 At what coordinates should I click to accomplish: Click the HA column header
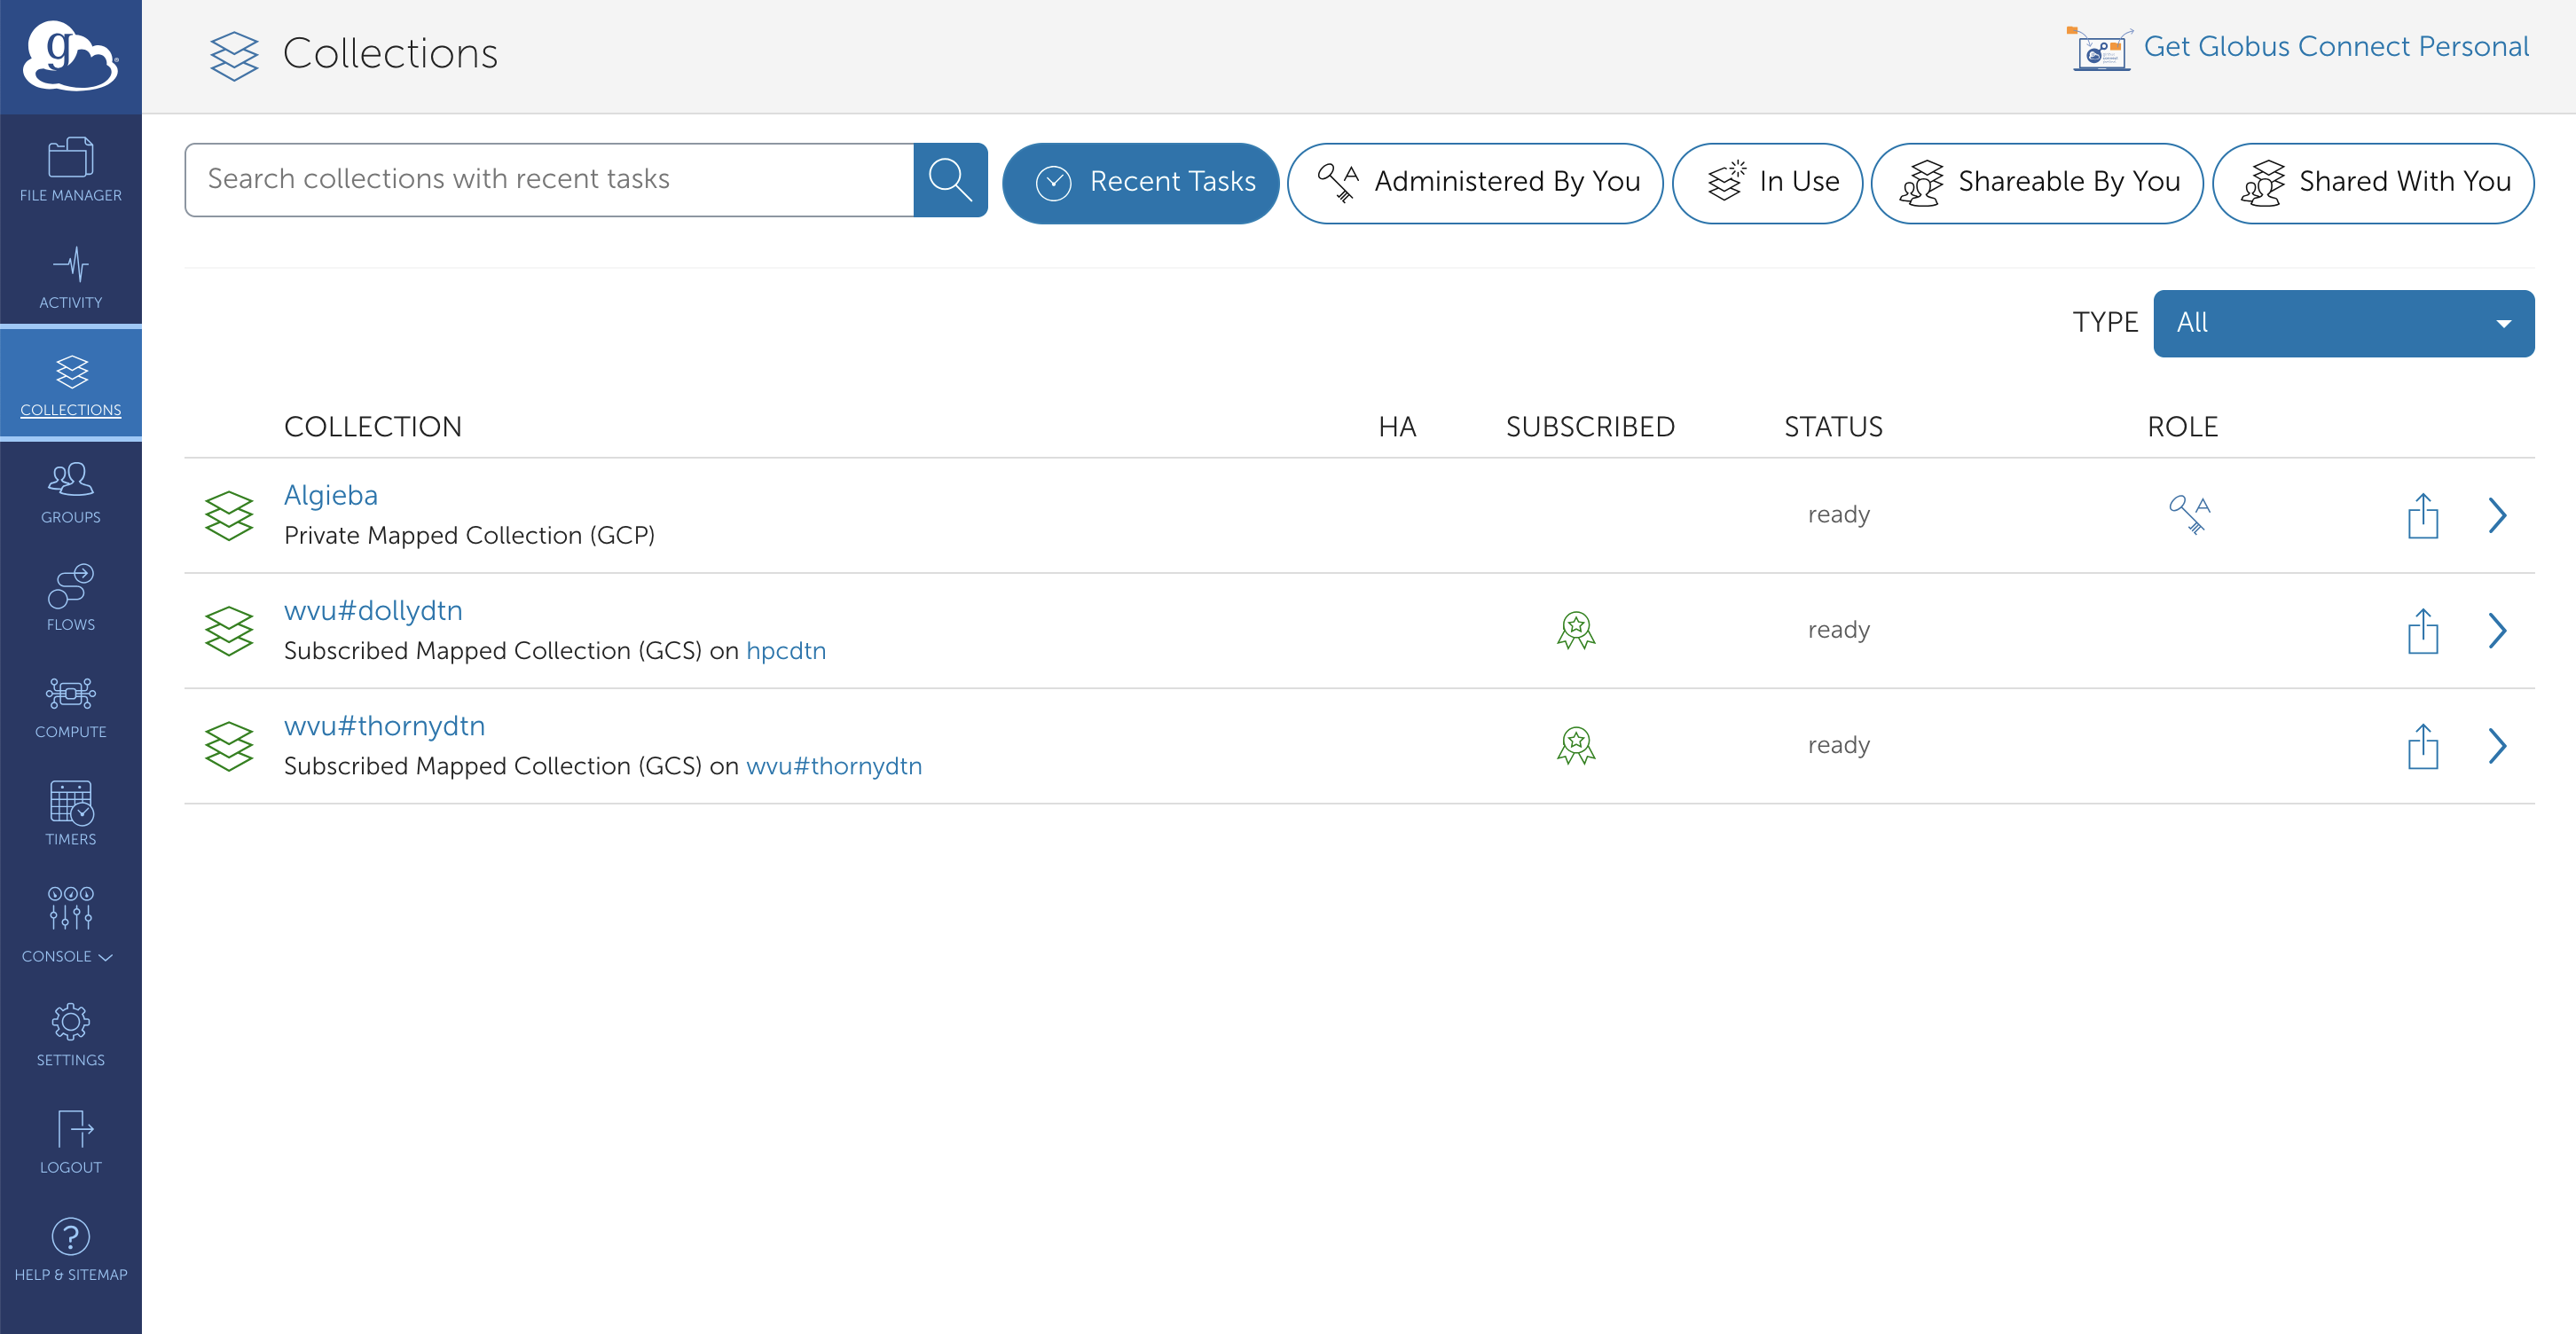point(1397,427)
